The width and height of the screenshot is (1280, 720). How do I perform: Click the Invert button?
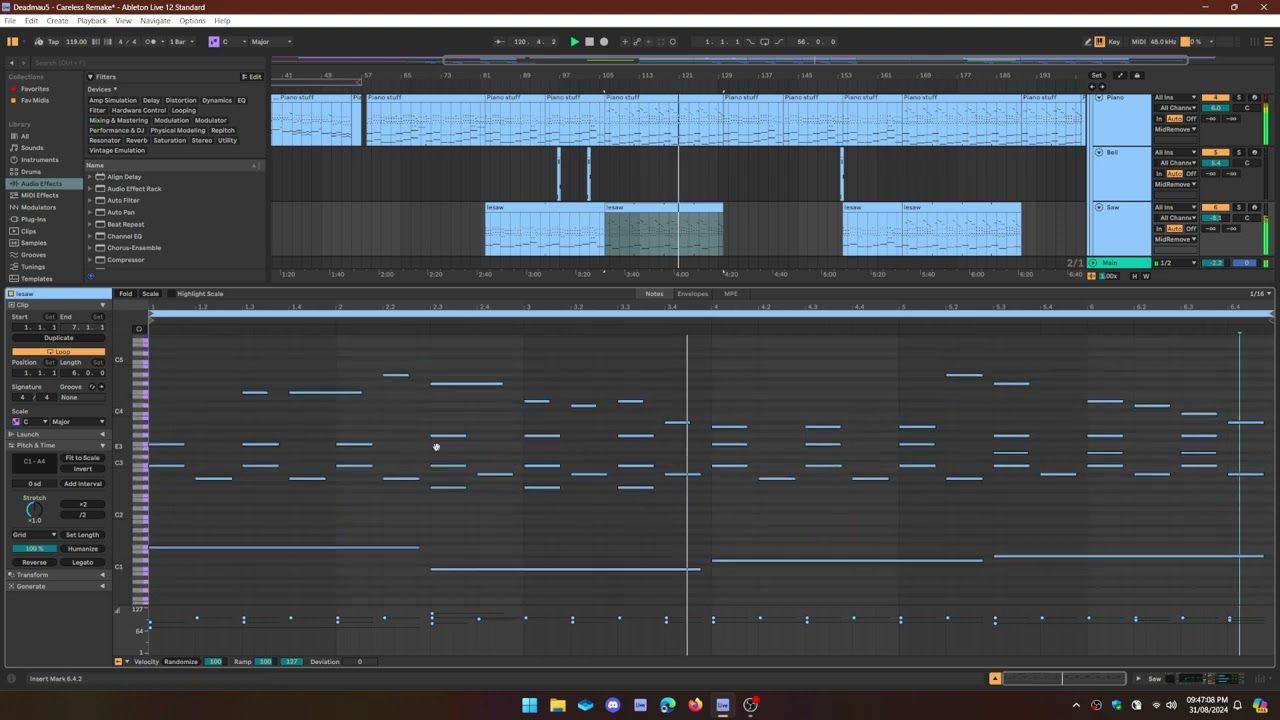click(x=82, y=469)
